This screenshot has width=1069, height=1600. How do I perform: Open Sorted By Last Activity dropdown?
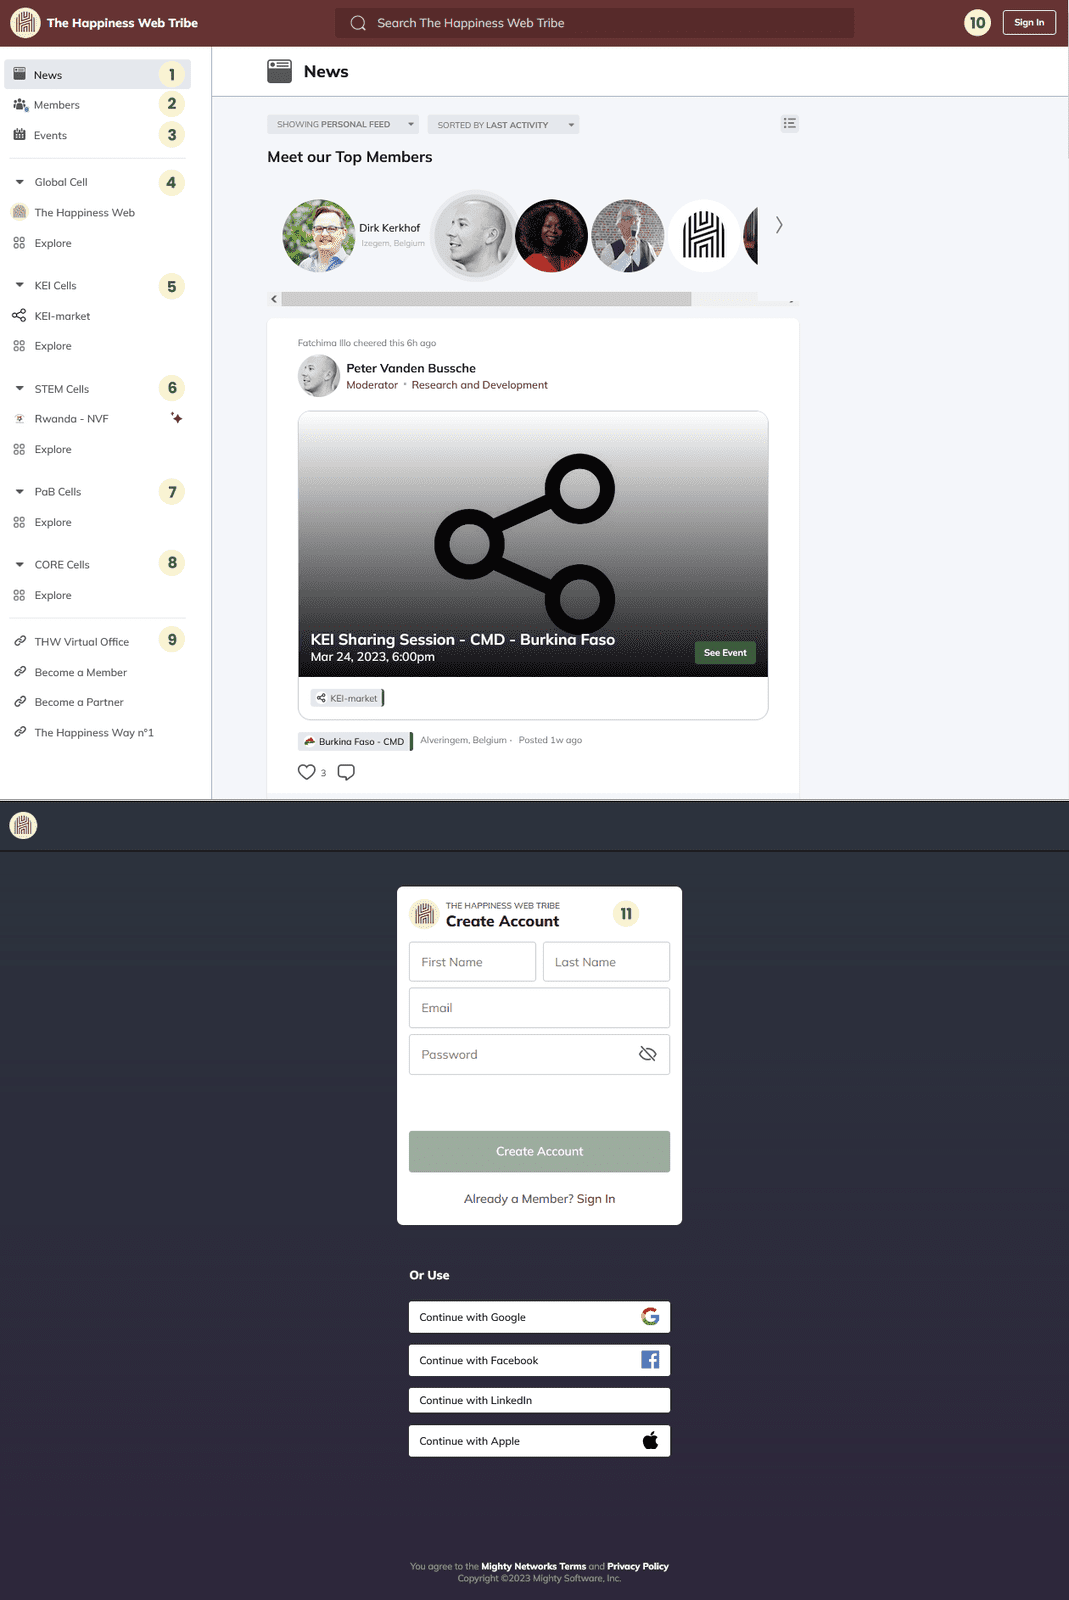(503, 125)
